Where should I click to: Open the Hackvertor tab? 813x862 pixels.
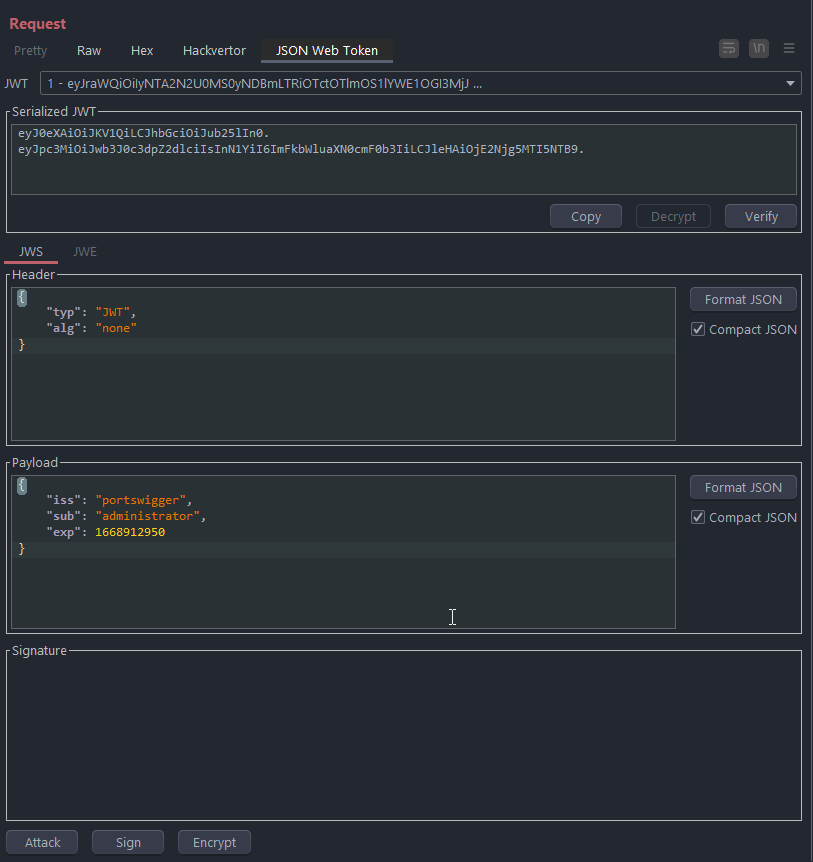tap(214, 50)
